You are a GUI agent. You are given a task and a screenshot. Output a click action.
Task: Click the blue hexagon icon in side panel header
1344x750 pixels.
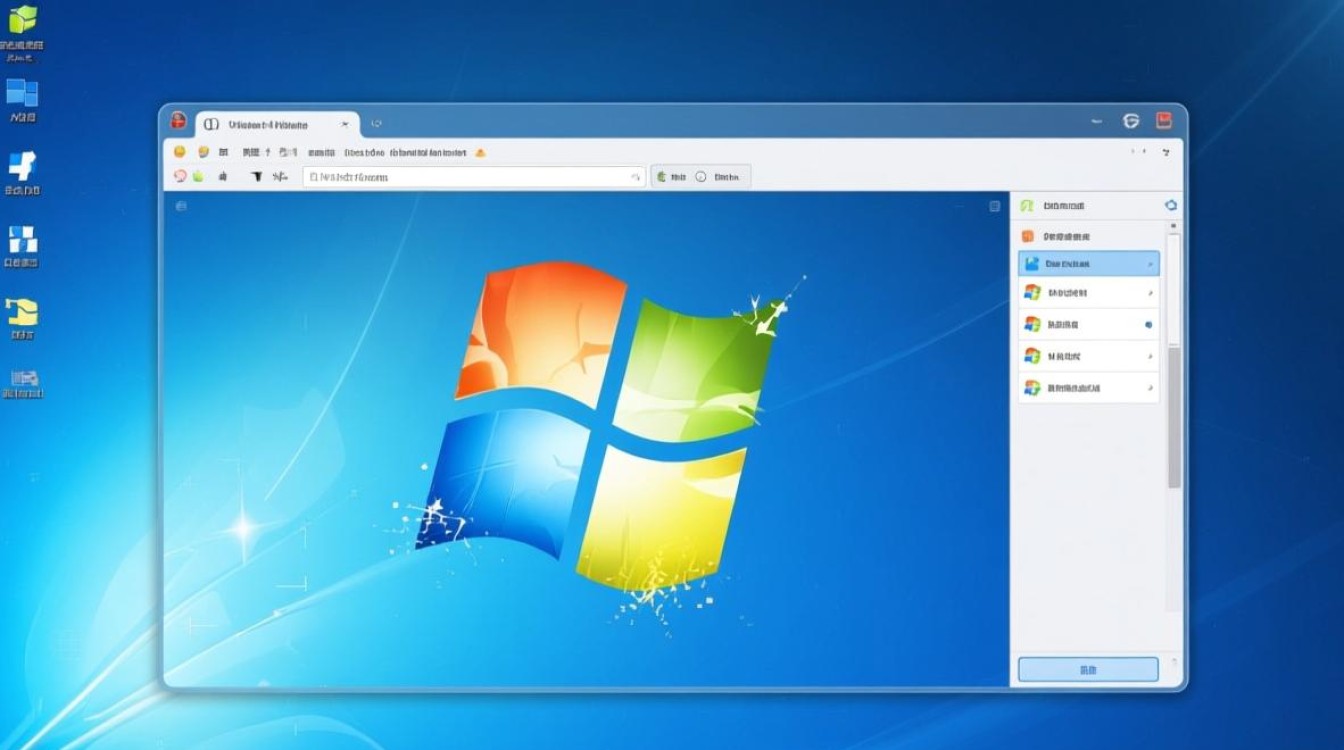1171,206
